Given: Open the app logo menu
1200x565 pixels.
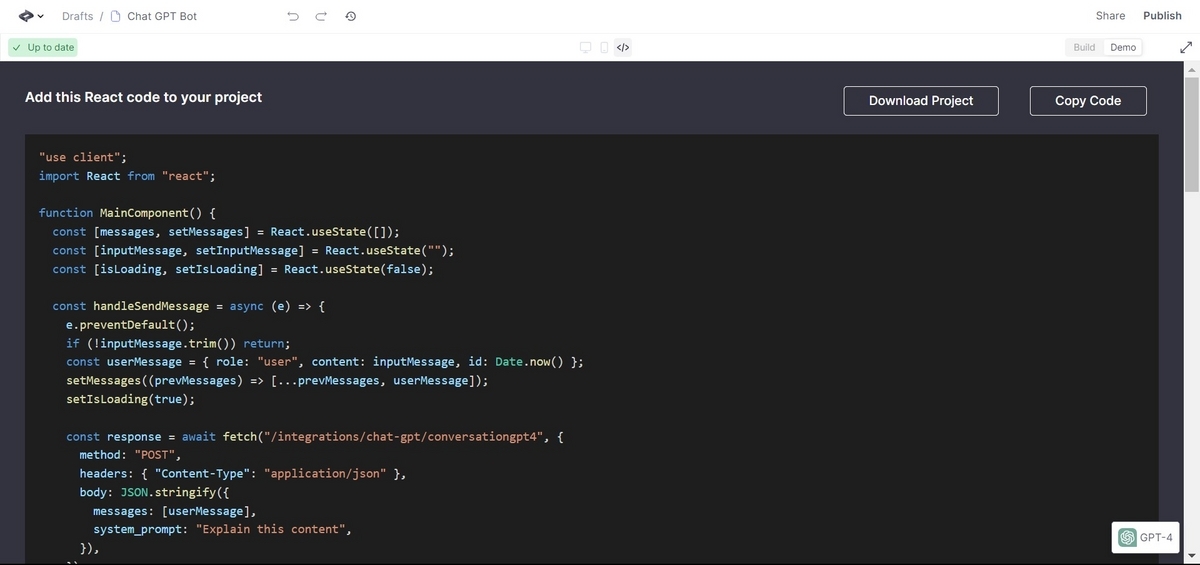Looking at the screenshot, I should (31, 16).
